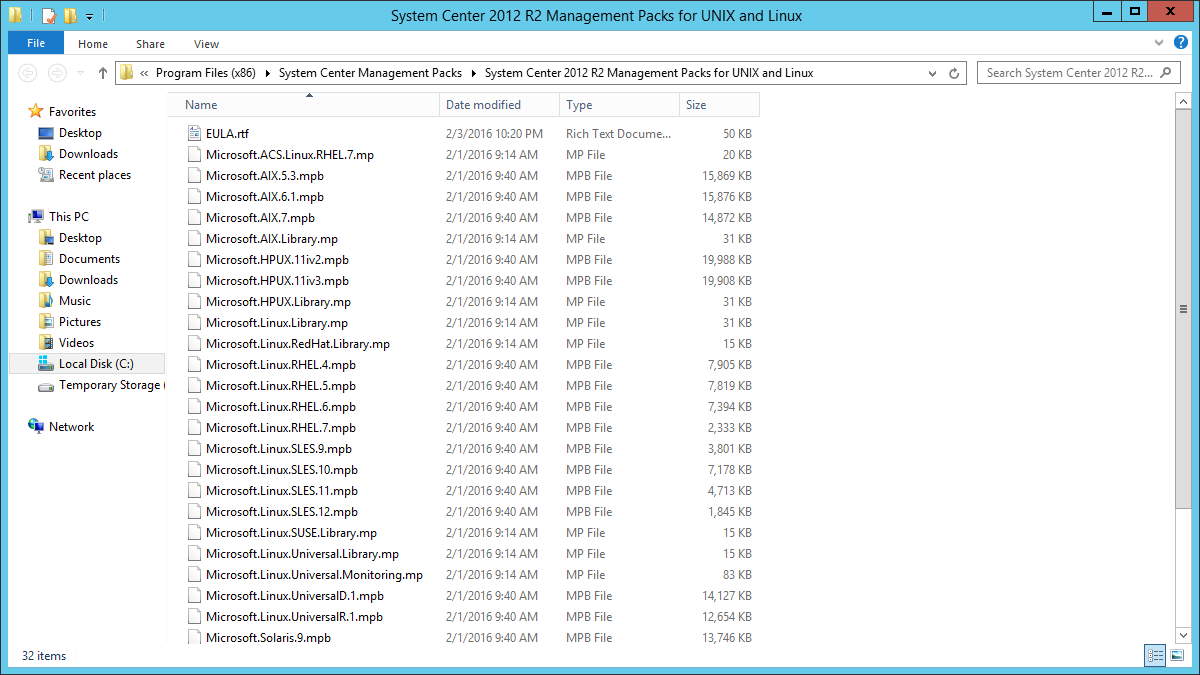Expand the arrow after System Center Management Packs

[474, 73]
